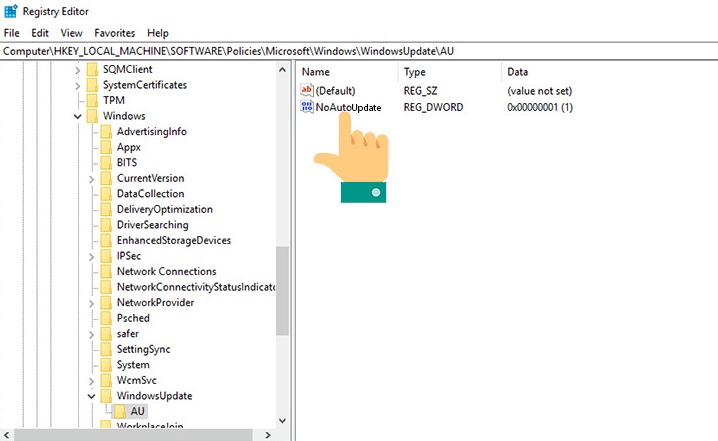Collapse the Windows key
718x441 pixels.
point(77,117)
